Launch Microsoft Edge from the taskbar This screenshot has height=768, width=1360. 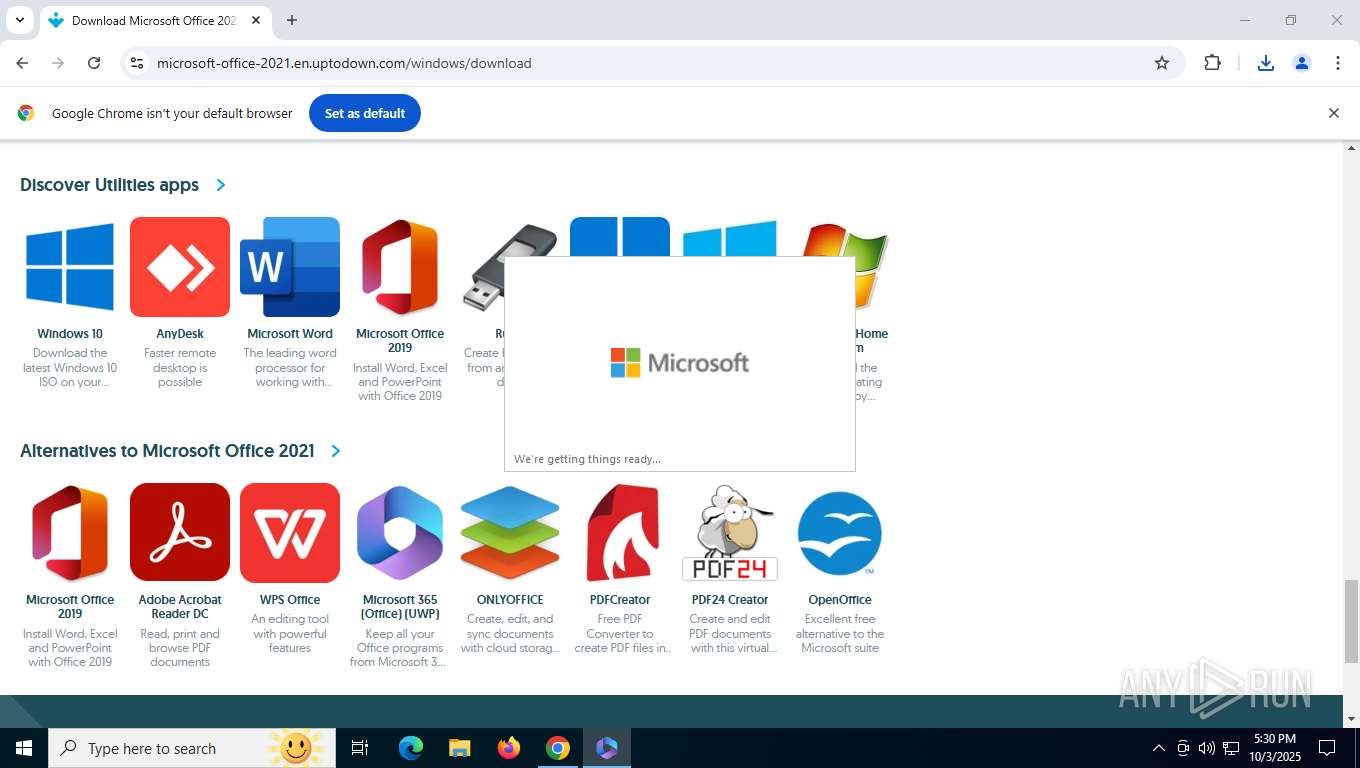[x=411, y=748]
